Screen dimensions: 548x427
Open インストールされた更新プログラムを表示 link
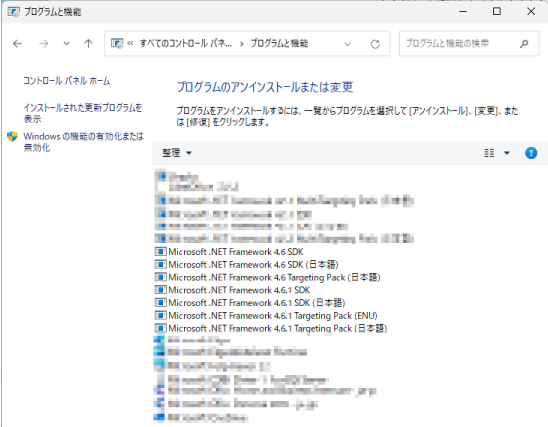coord(82,113)
